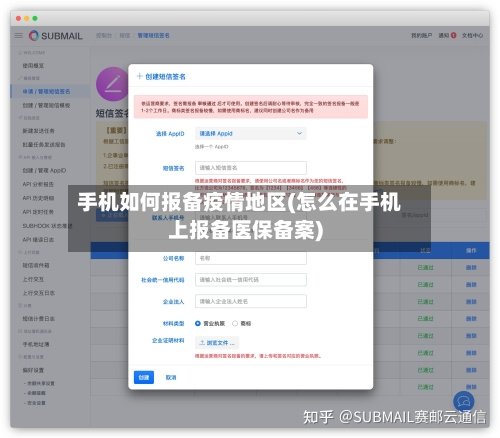Maximize the window using the green button
Image resolution: width=500 pixels, height=438 pixels.
[x=35, y=18]
